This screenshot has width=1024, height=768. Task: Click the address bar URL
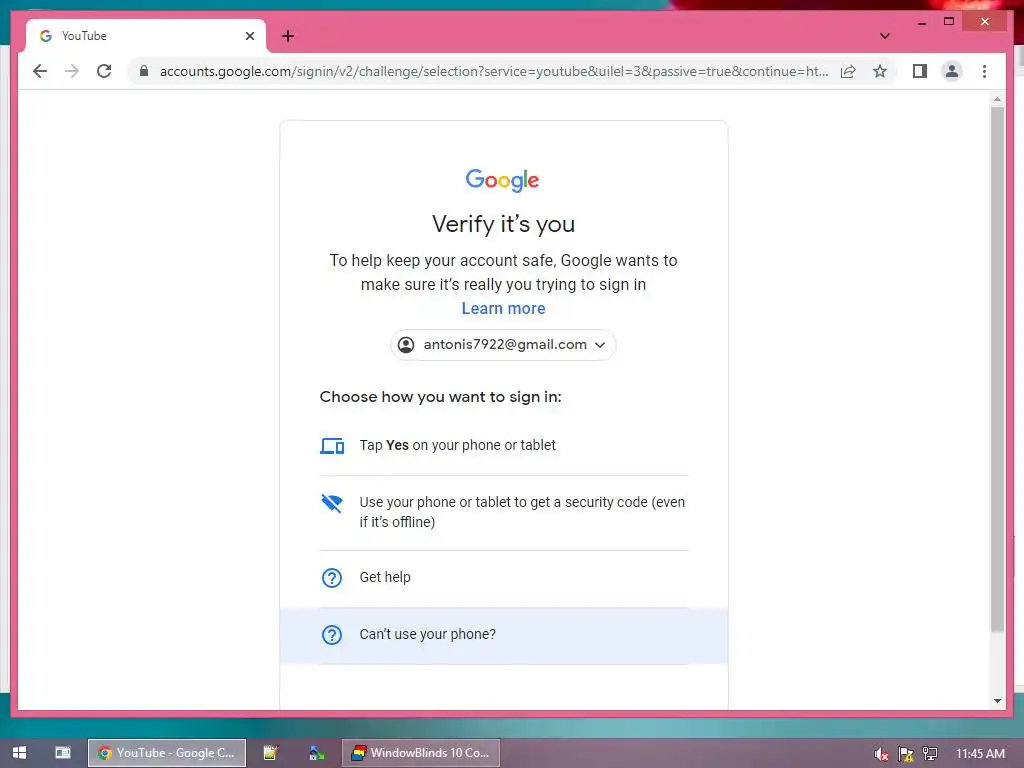[494, 71]
